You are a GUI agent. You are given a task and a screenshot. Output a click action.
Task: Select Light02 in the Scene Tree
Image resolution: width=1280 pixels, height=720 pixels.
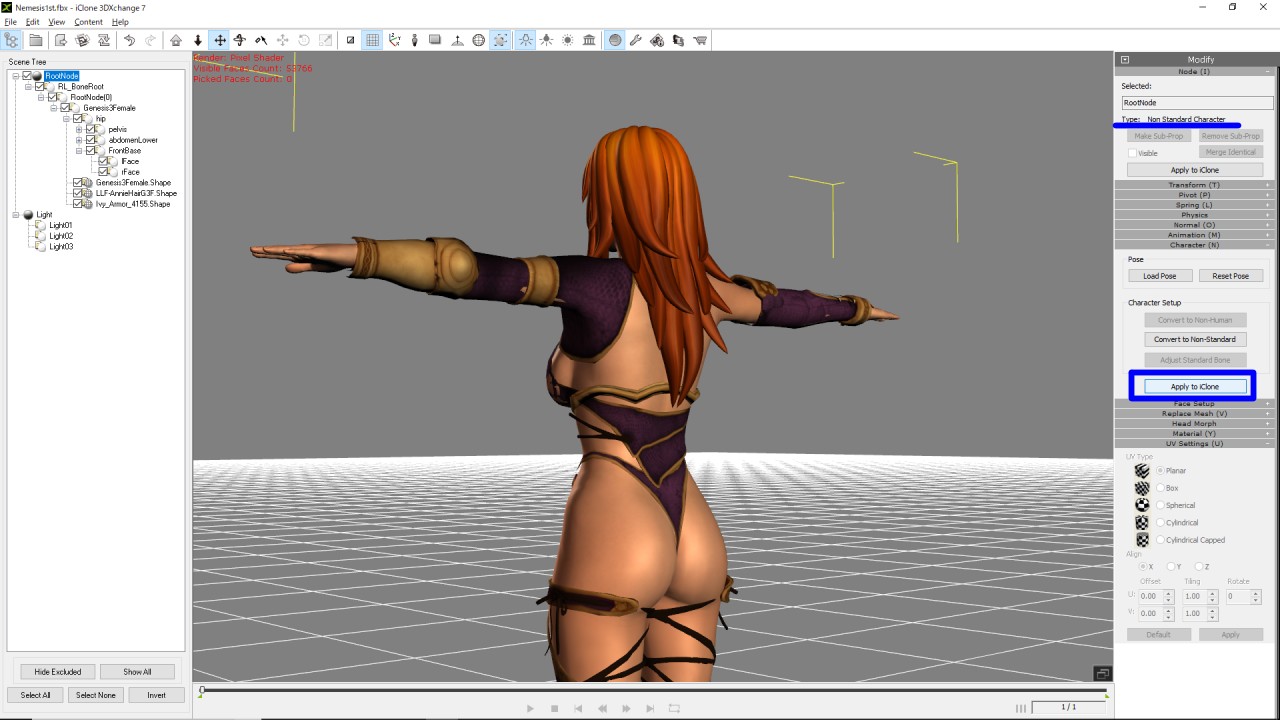(x=61, y=236)
